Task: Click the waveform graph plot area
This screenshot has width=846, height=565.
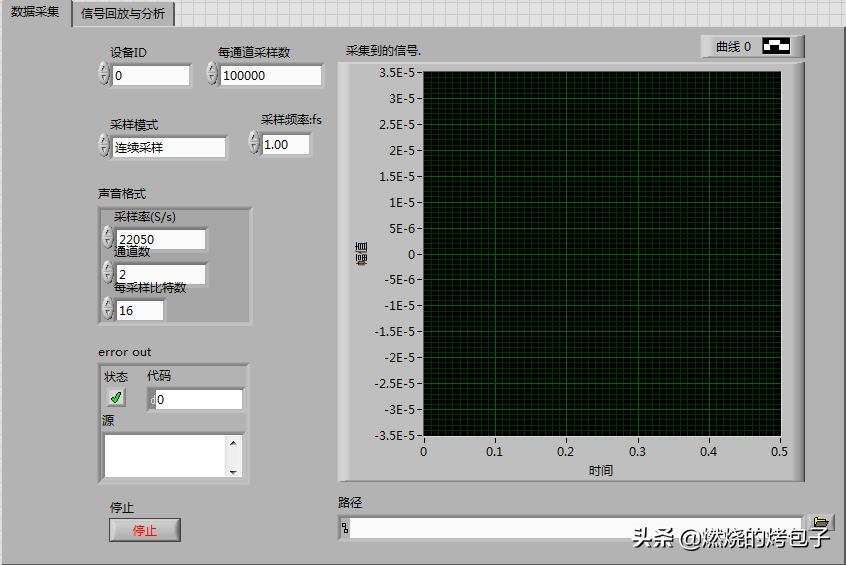Action: pos(602,254)
